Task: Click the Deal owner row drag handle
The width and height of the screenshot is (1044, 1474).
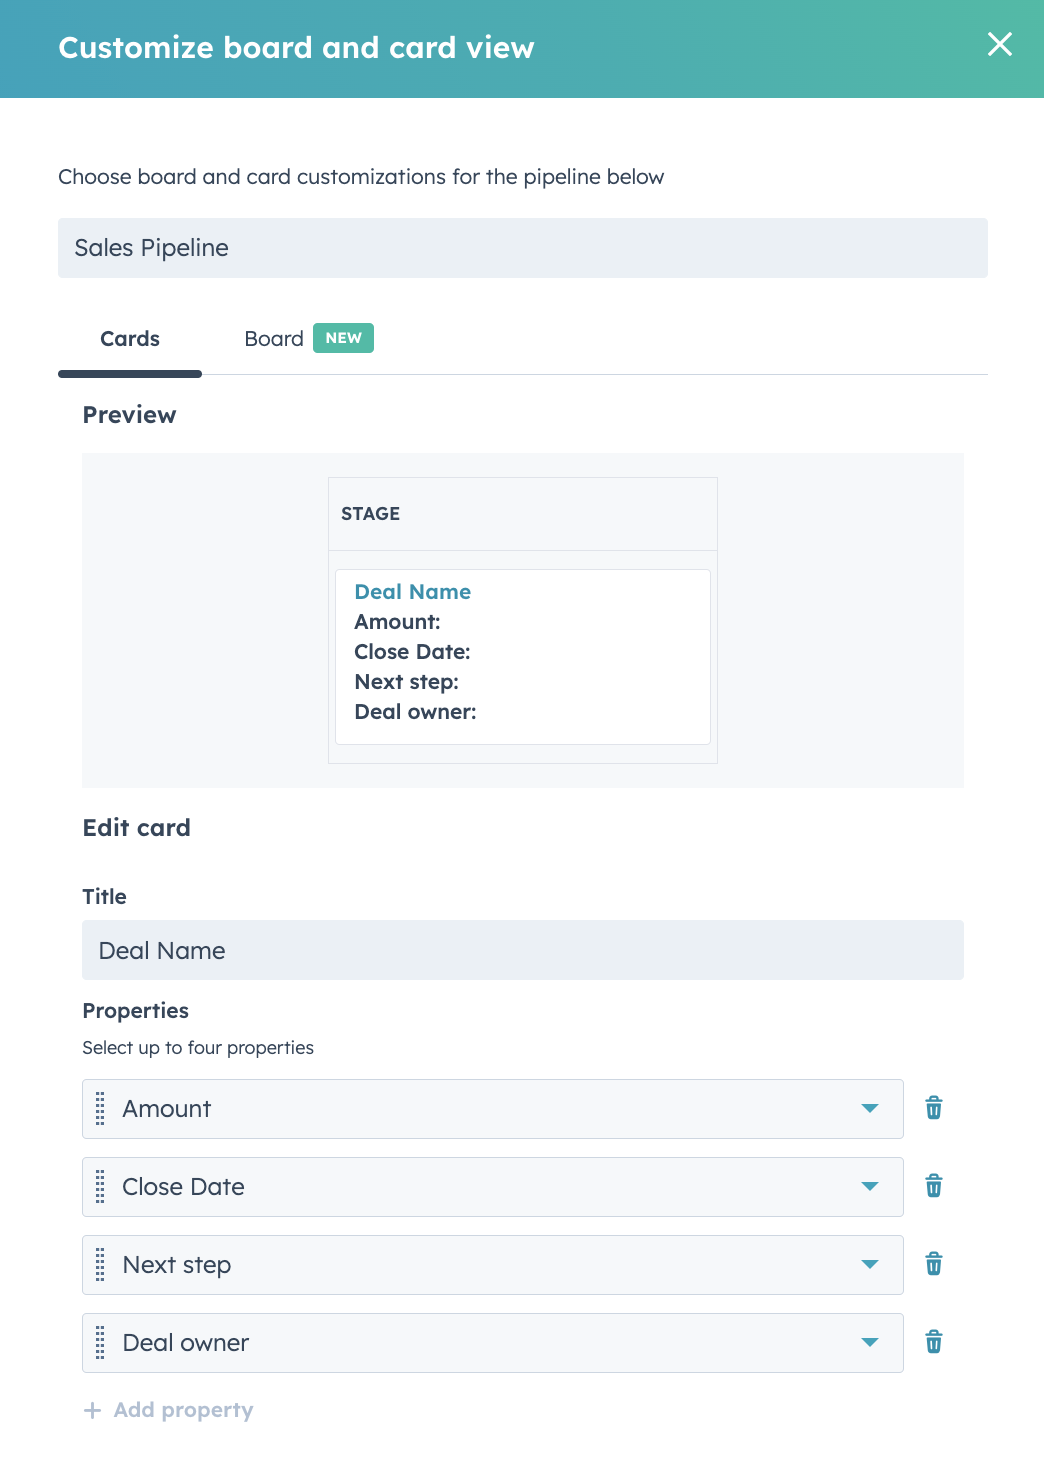Action: point(100,1343)
